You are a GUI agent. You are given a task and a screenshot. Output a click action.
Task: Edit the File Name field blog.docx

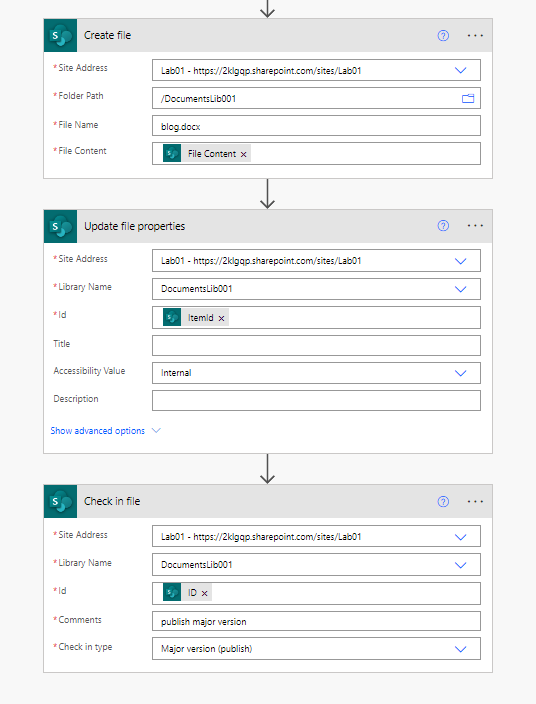point(316,126)
